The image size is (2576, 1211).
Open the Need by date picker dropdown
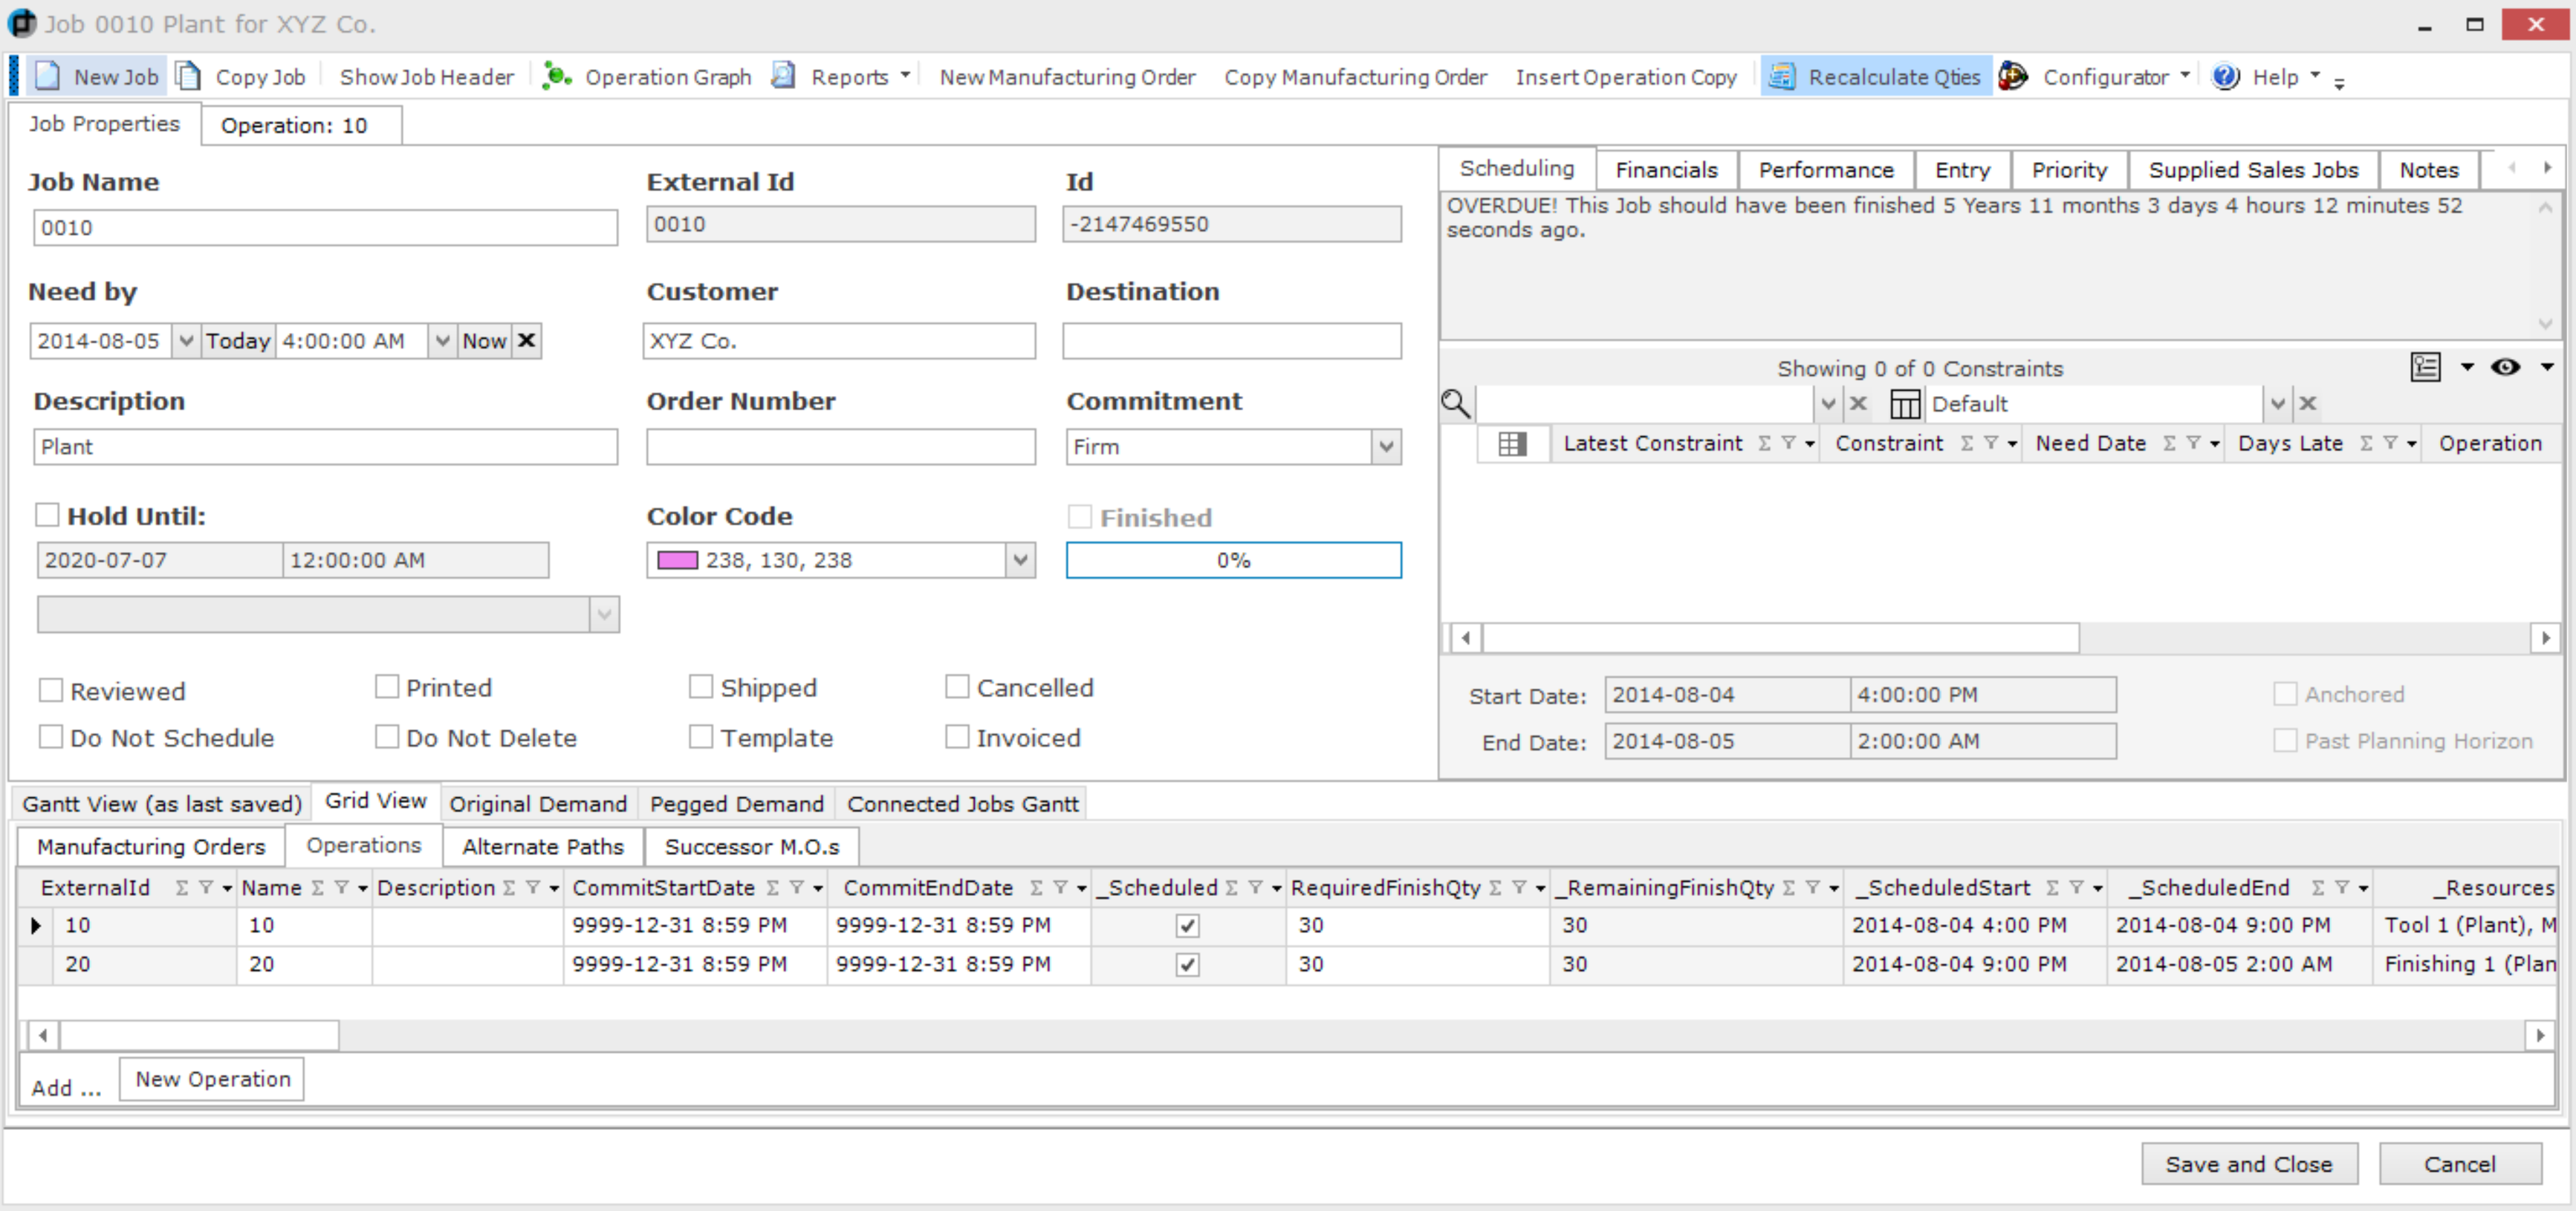(186, 340)
